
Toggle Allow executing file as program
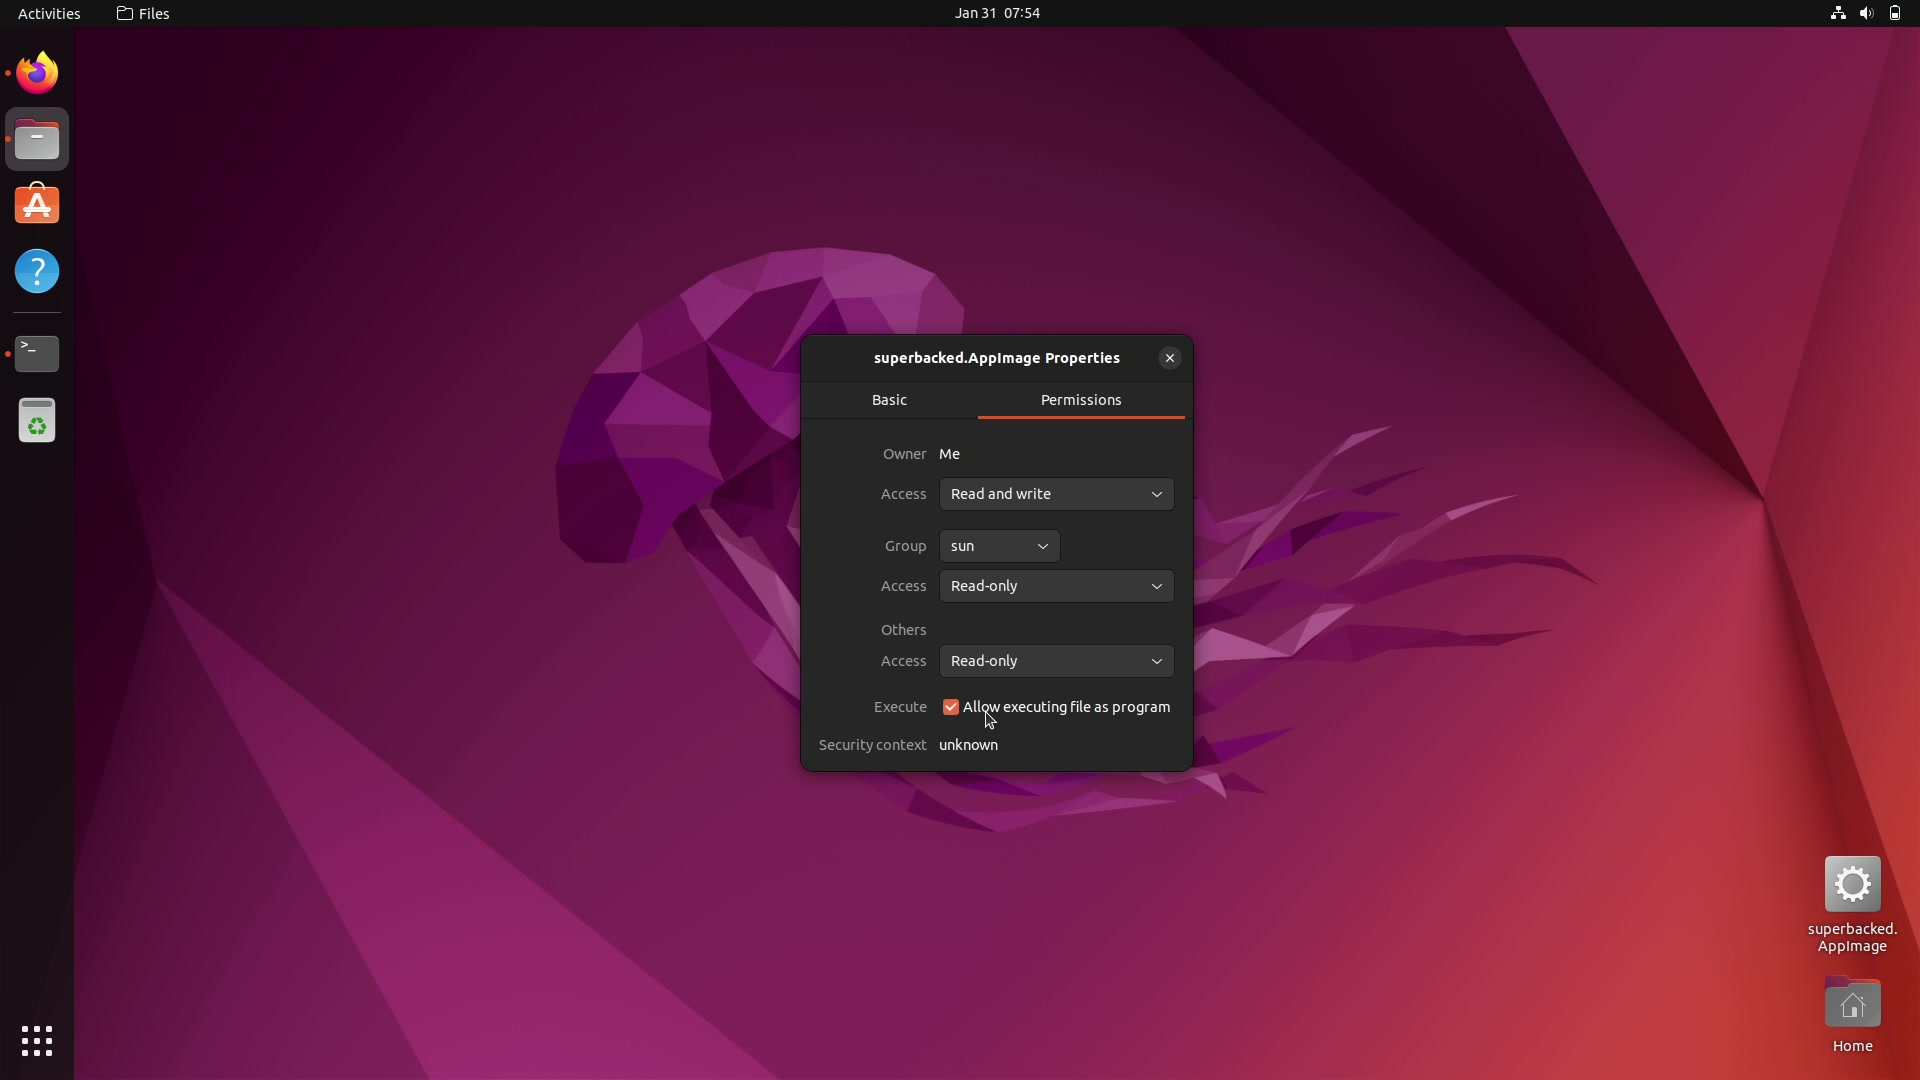coord(951,707)
